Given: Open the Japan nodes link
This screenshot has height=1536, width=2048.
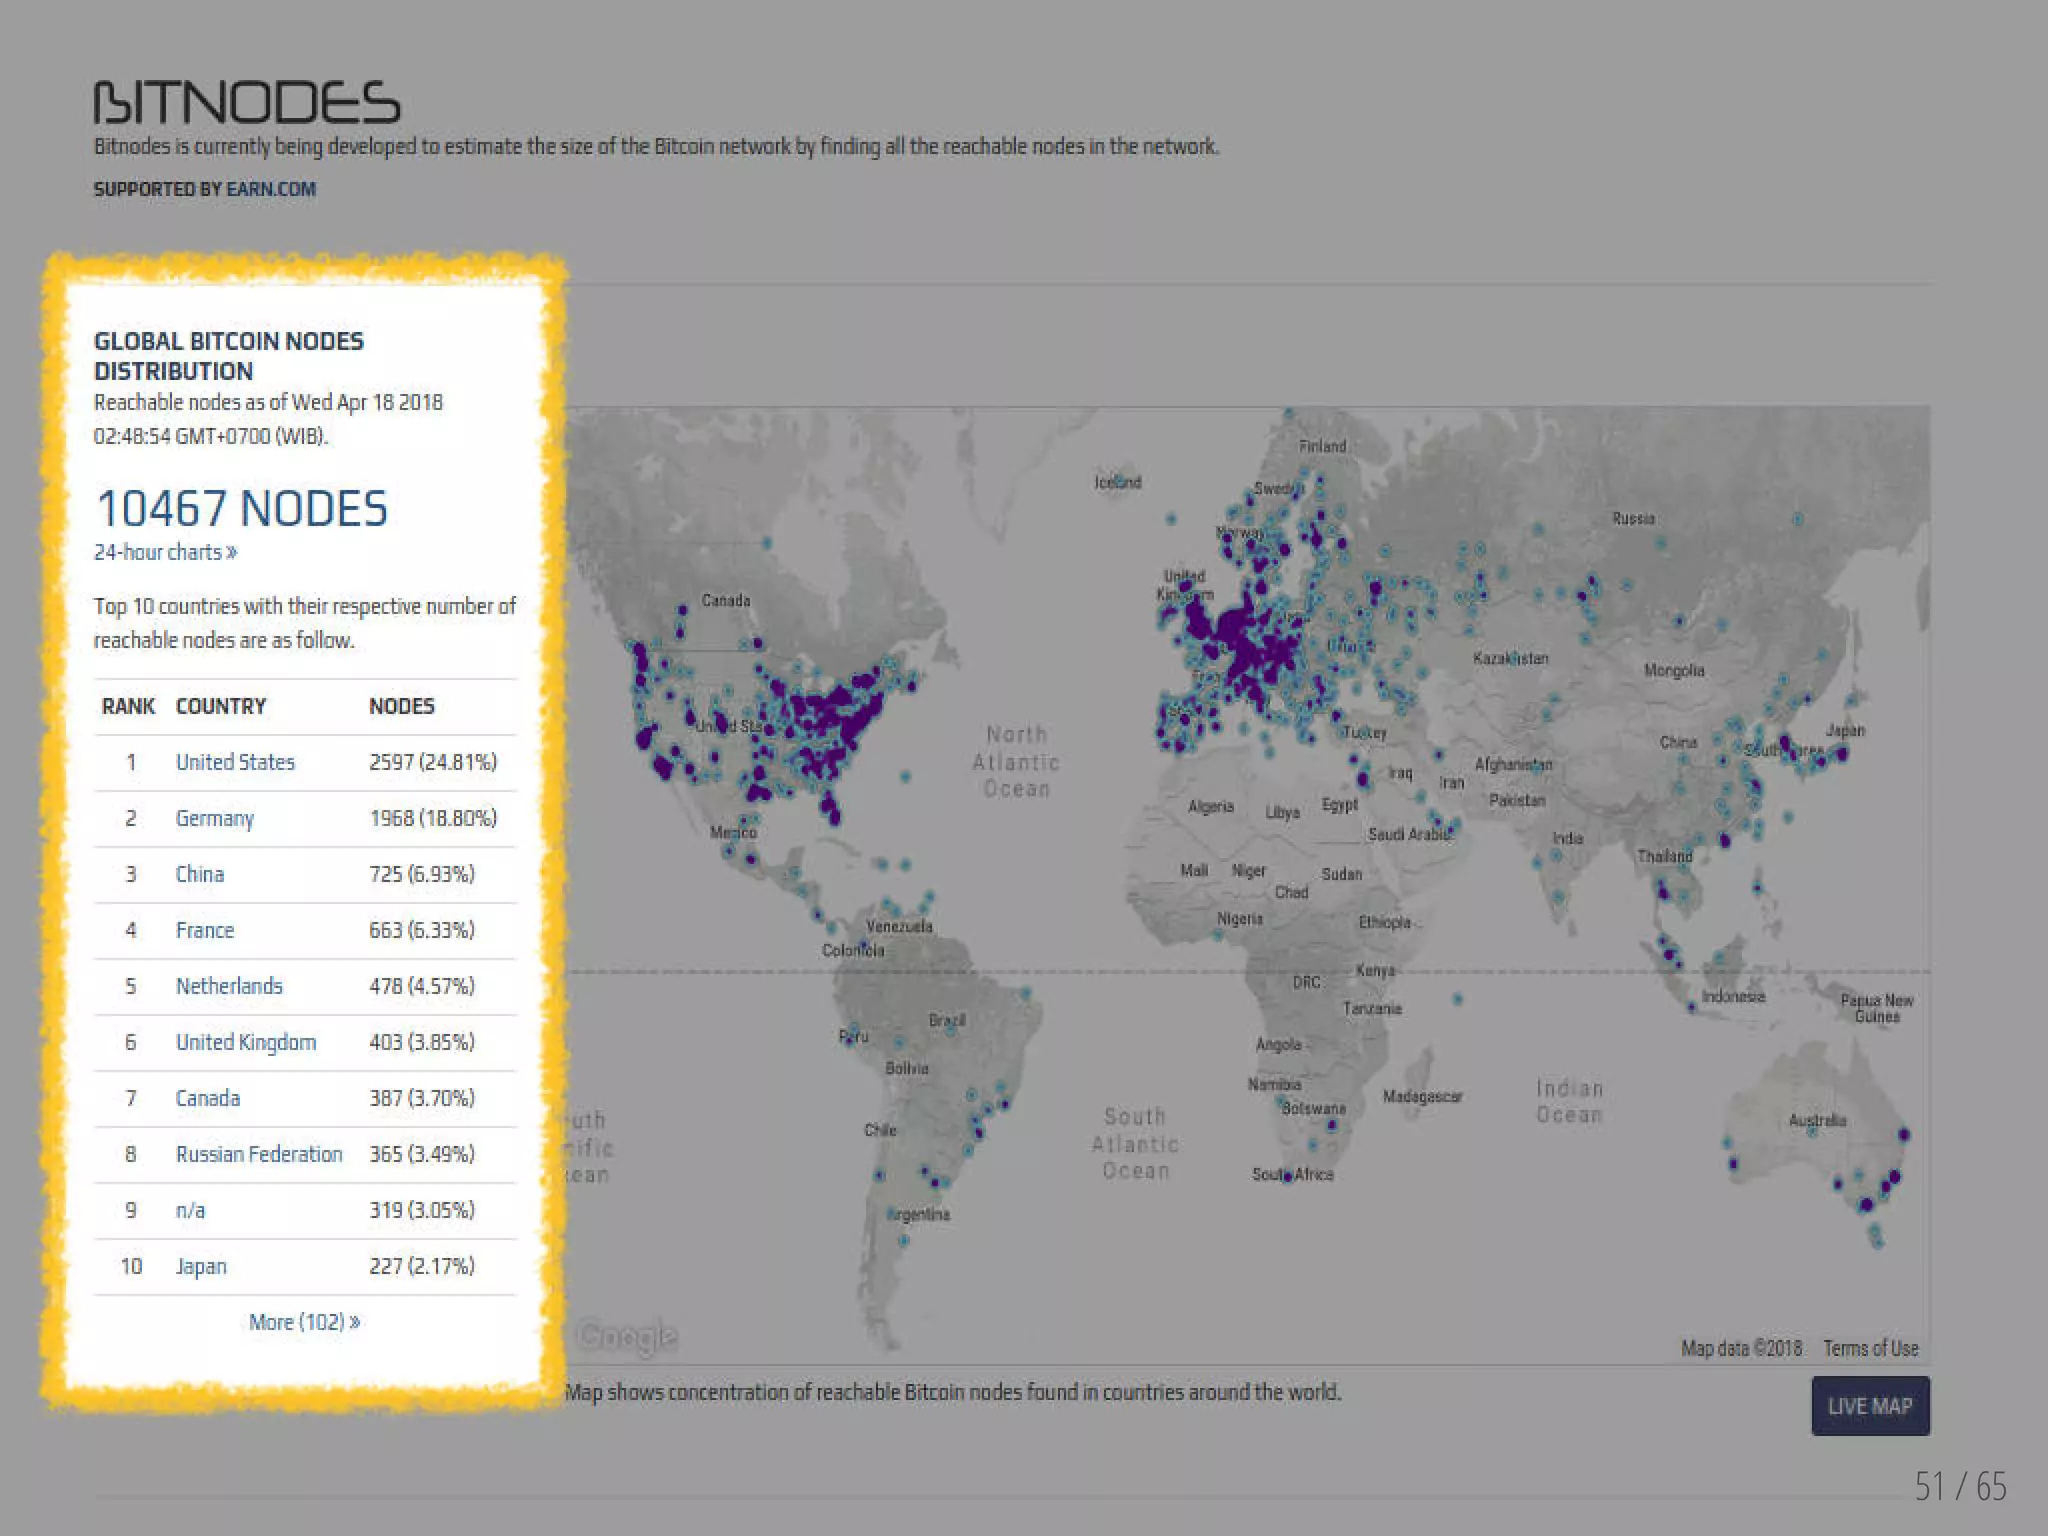Looking at the screenshot, I should 201,1266.
